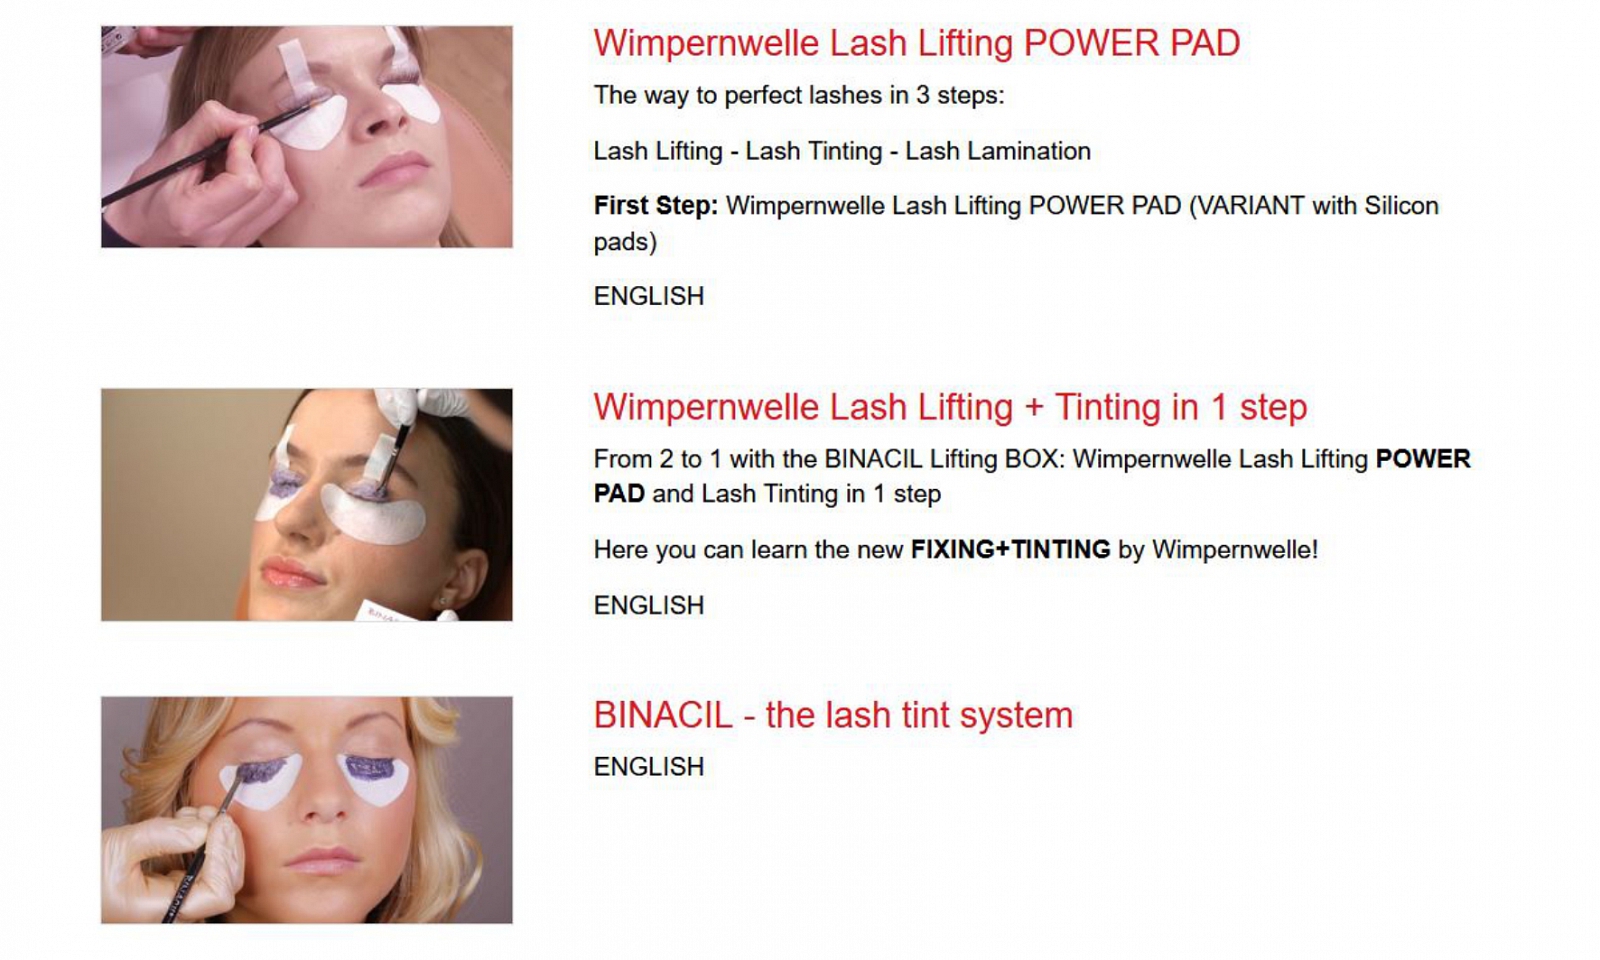Select ENGLISH under the BINACIL tint system heading
The image size is (1600, 960).
649,766
